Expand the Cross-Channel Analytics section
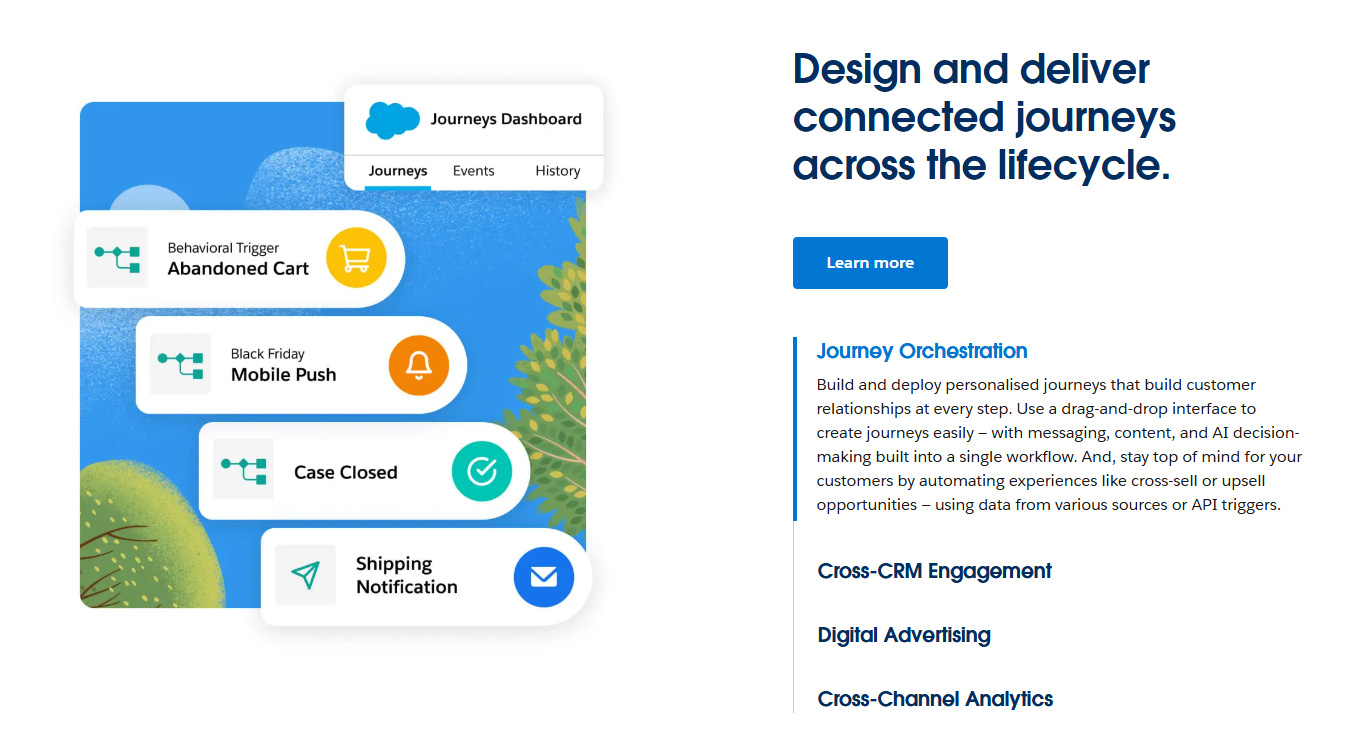 point(935,699)
